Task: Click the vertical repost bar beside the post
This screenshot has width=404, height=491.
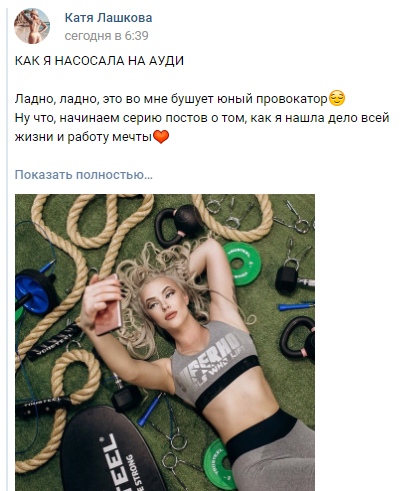Action: pyautogui.click(x=7, y=245)
